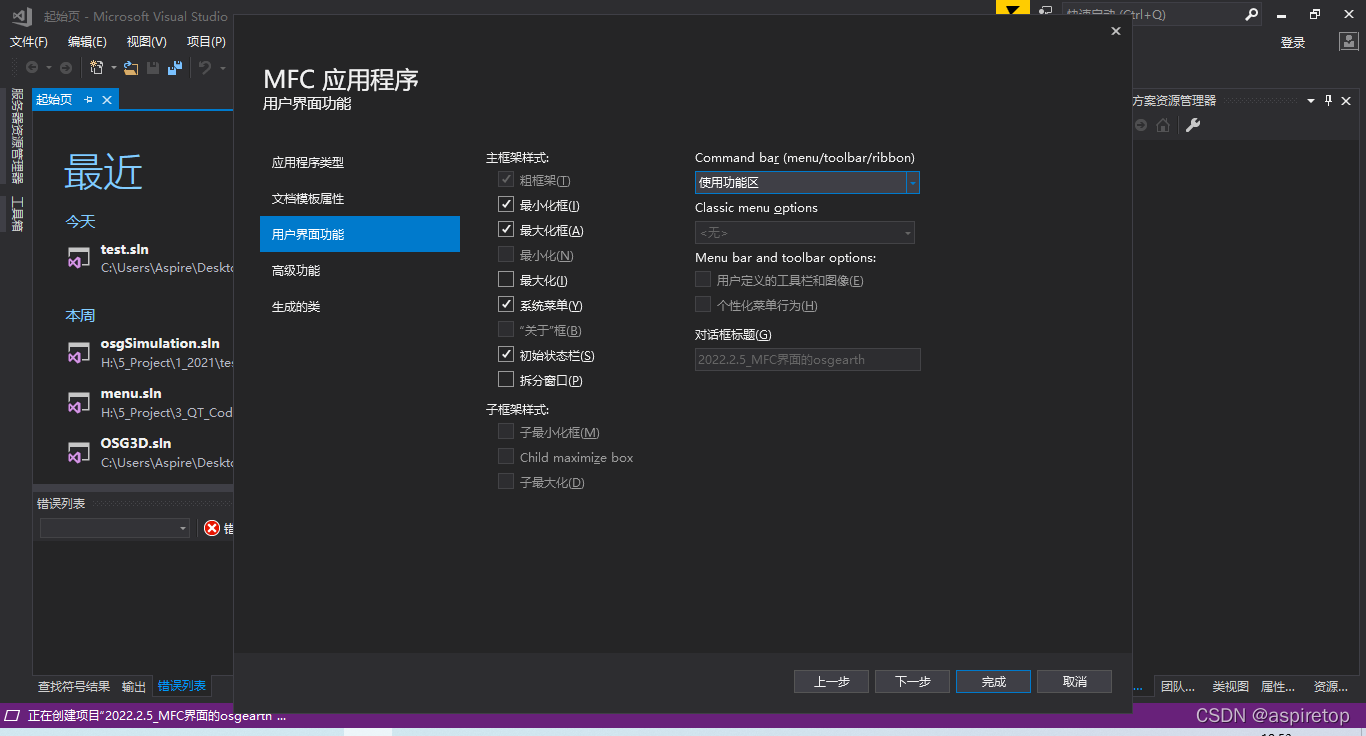Viewport: 1366px width, 736px height.
Task: Open the Solution Explorer window position dropdown
Action: coord(1310,101)
